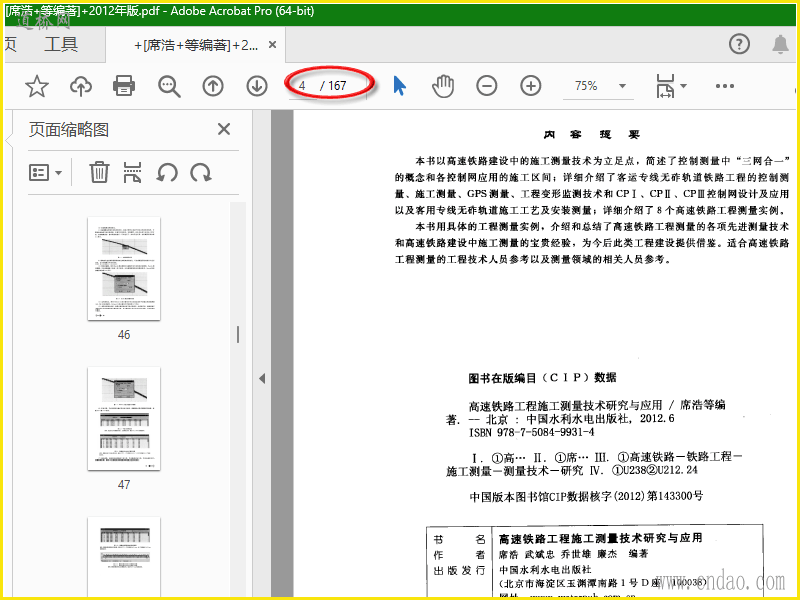Zoom in with the plus circle button

[x=531, y=86]
